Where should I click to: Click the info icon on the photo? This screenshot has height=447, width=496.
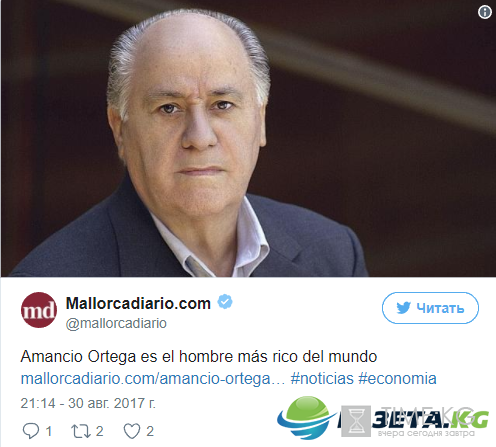click(x=484, y=12)
